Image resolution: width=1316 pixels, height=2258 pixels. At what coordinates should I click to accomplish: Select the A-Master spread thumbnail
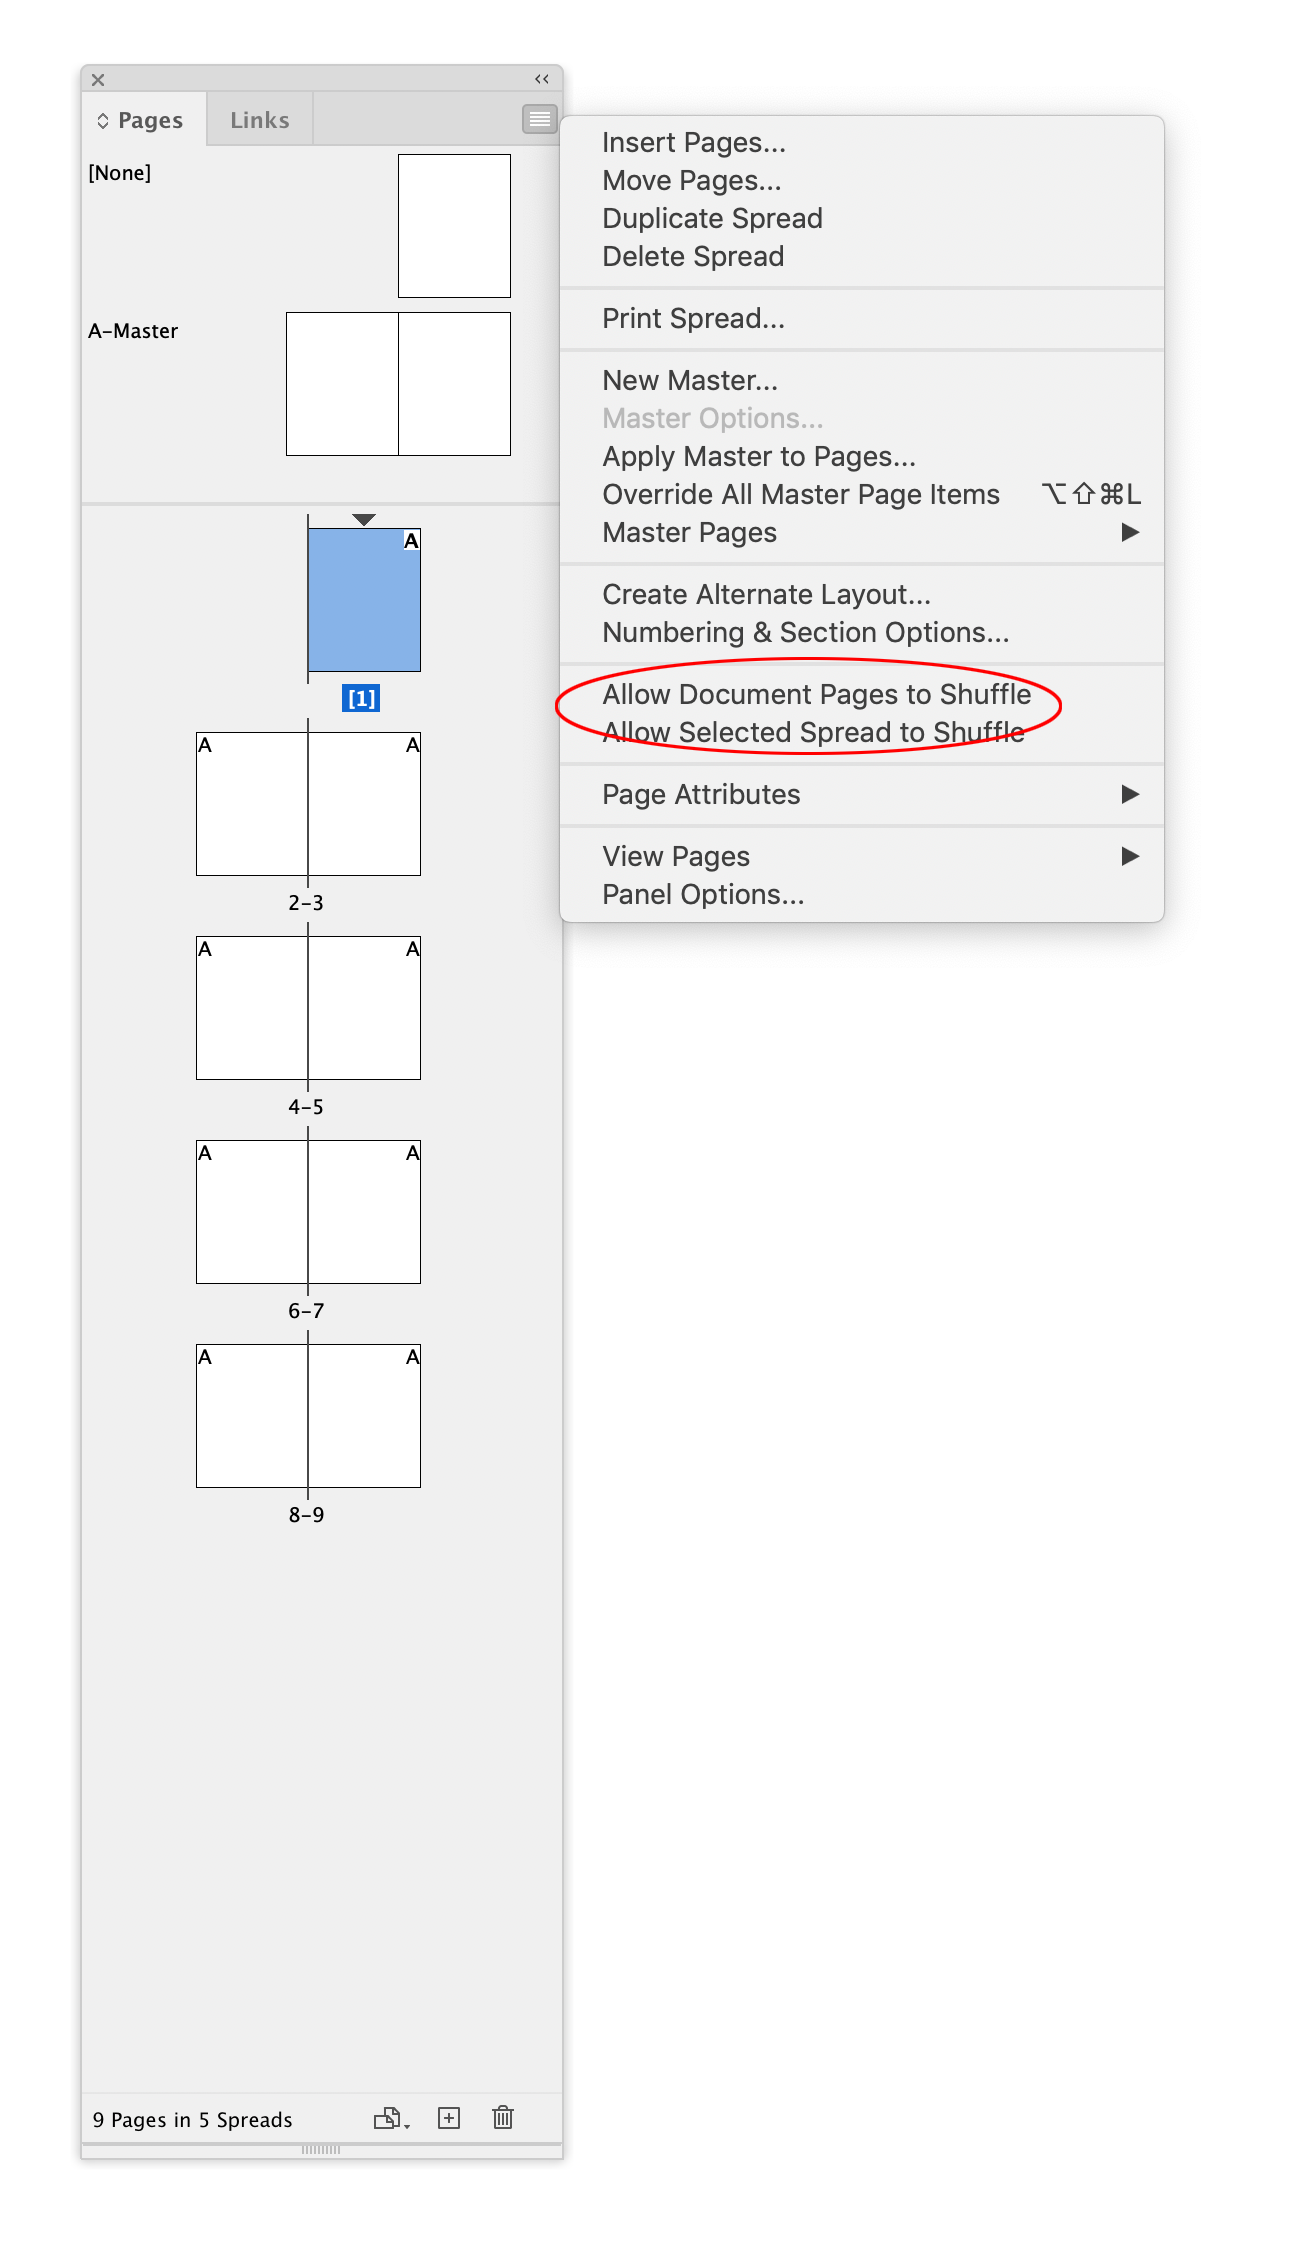pyautogui.click(x=397, y=383)
